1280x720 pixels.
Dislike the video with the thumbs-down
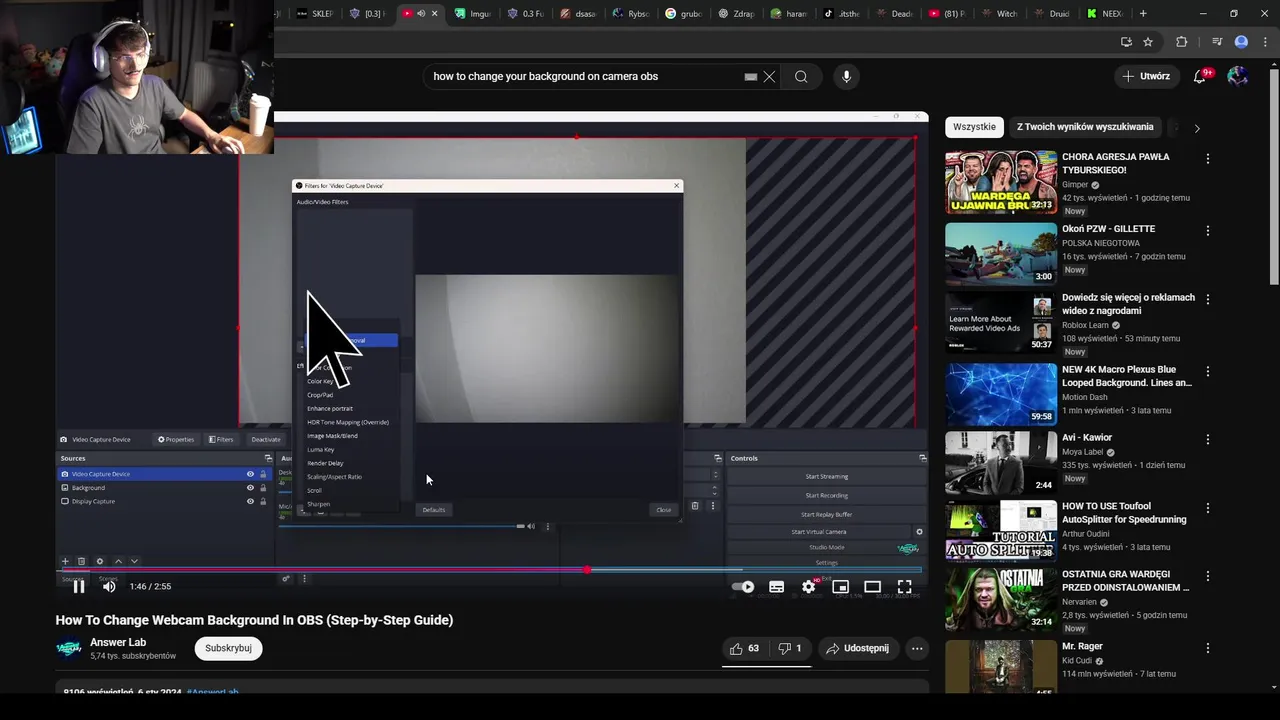(x=790, y=648)
